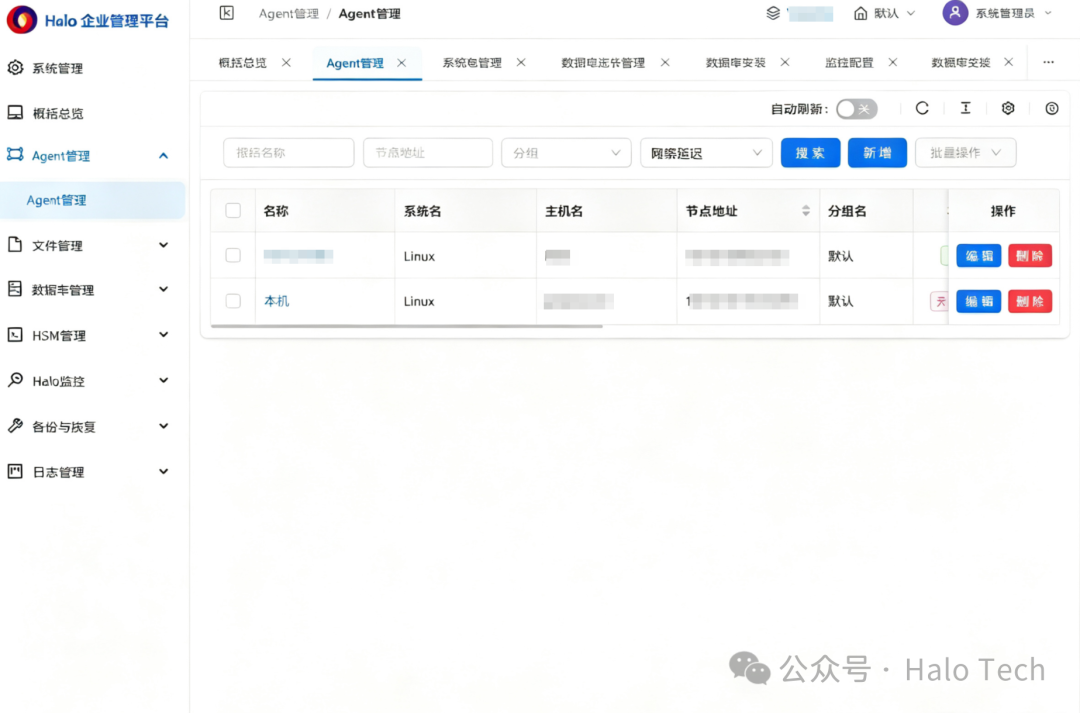The height and width of the screenshot is (713, 1080).
Task: Check the 本机 row checkbox
Action: (x=233, y=301)
